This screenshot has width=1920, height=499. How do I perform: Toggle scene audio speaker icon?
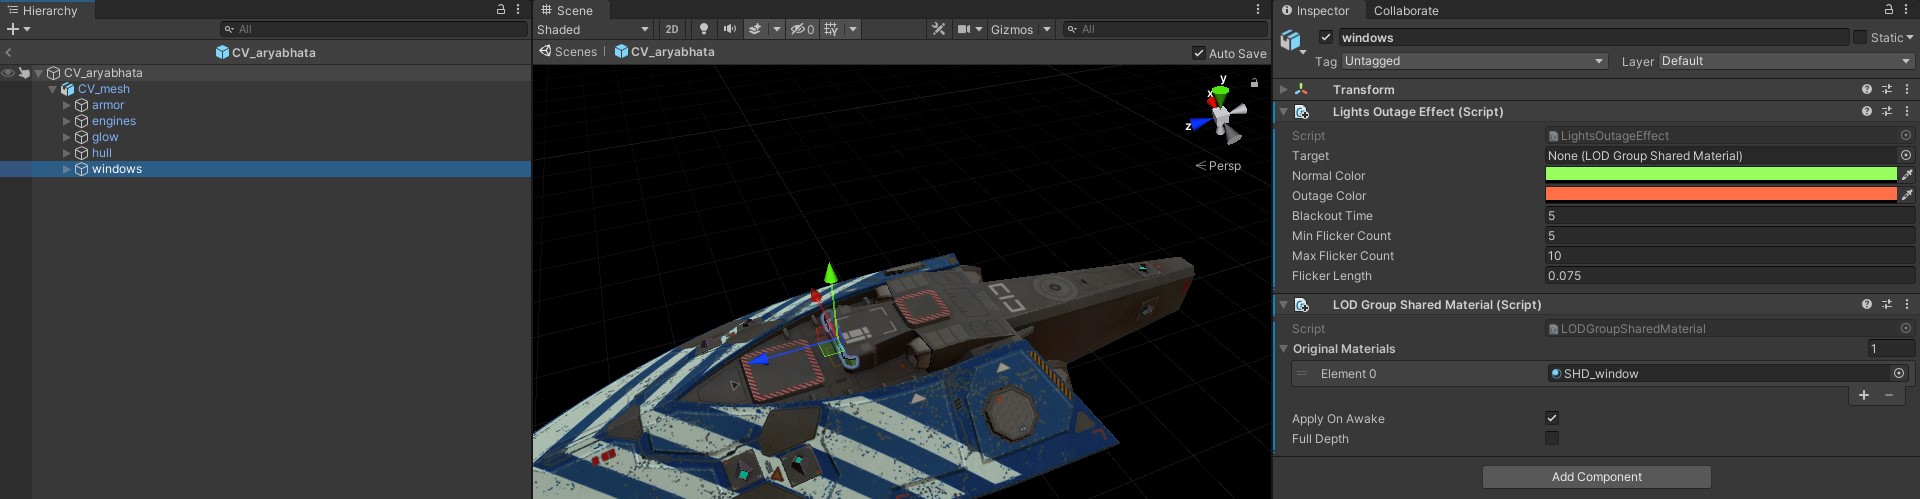[729, 29]
